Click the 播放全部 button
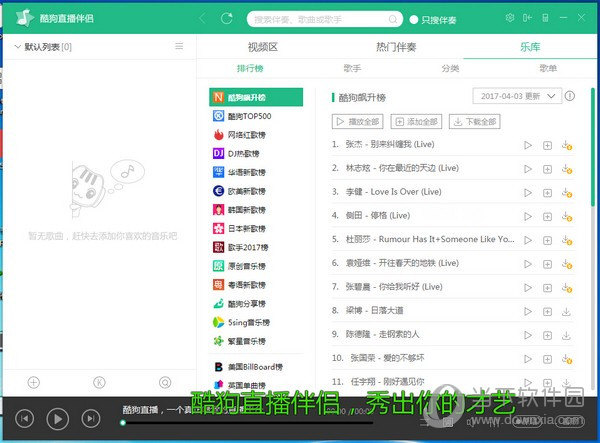The width and height of the screenshot is (600, 443). point(358,122)
